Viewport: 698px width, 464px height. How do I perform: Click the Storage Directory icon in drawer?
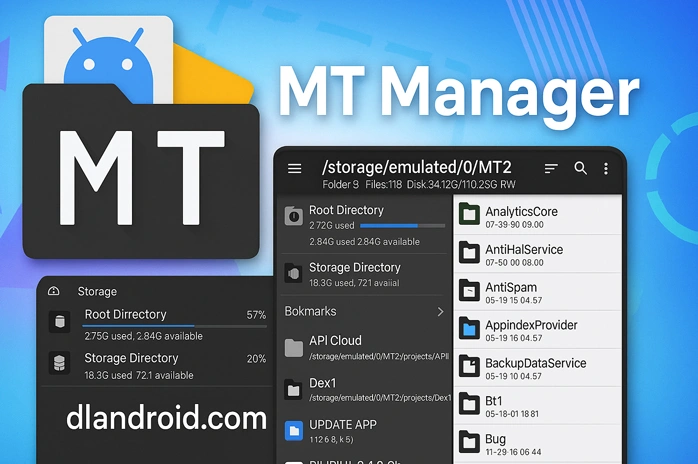point(294,273)
